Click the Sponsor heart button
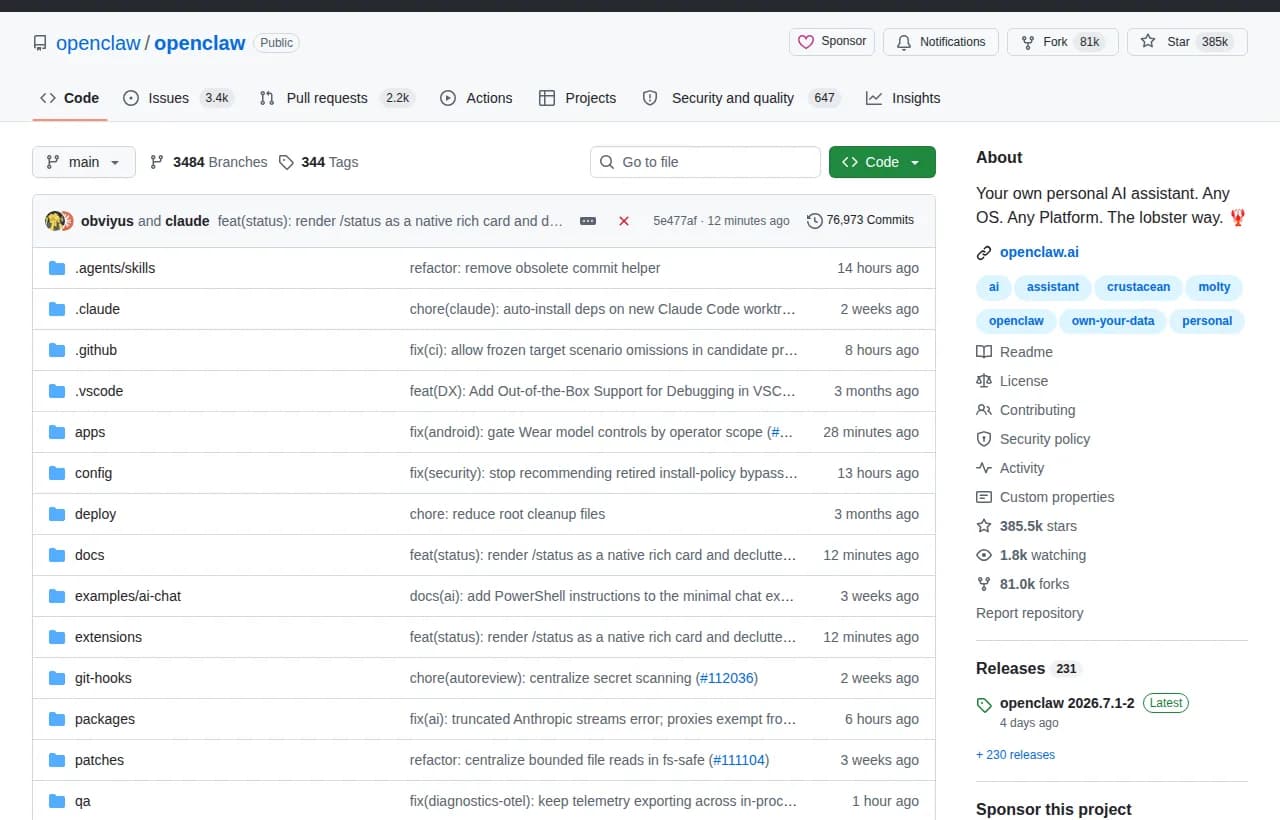 click(x=832, y=42)
